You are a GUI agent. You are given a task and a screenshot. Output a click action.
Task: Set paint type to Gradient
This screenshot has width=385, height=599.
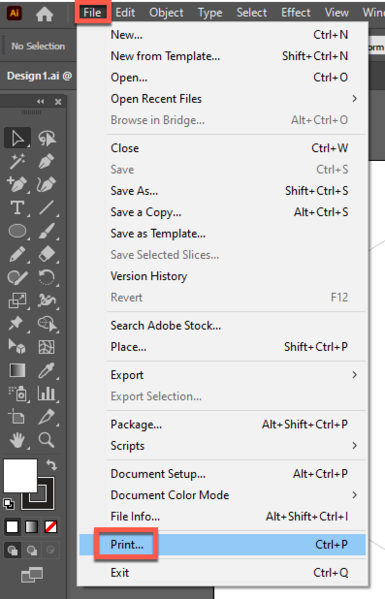(31, 527)
